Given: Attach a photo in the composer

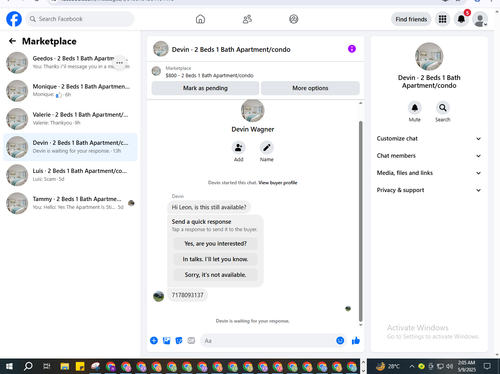Looking at the screenshot, I should pyautogui.click(x=166, y=340).
